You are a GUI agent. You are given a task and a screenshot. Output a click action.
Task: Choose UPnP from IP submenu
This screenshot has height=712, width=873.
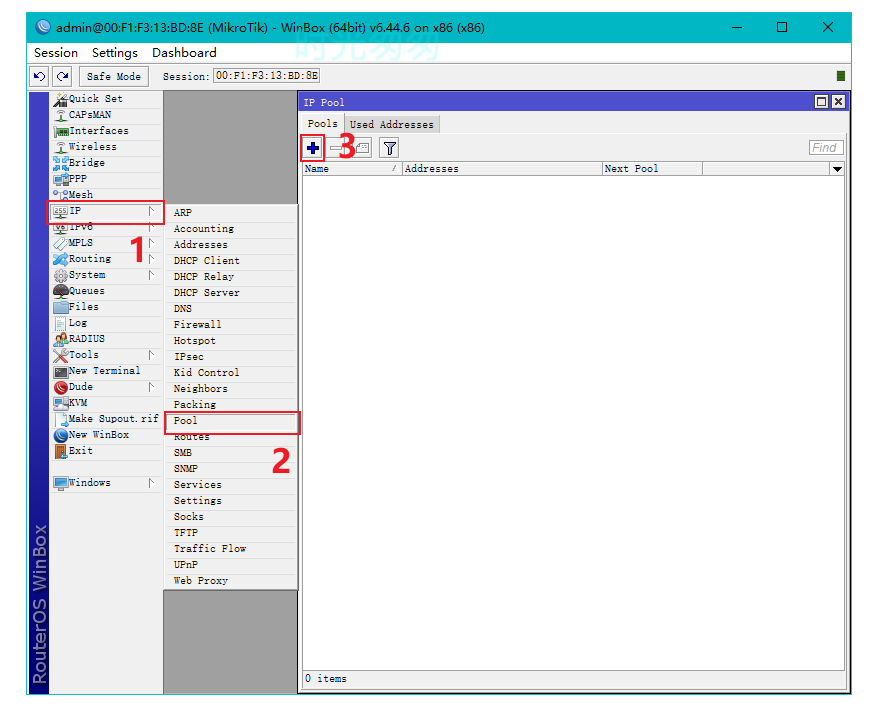(x=231, y=565)
